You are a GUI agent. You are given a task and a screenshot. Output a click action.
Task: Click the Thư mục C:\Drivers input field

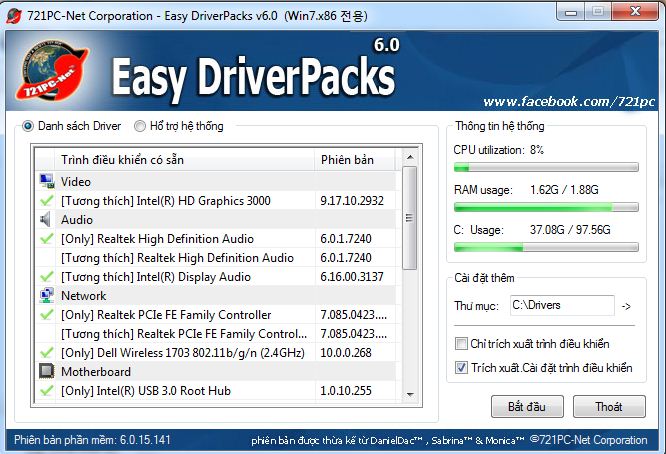[562, 305]
